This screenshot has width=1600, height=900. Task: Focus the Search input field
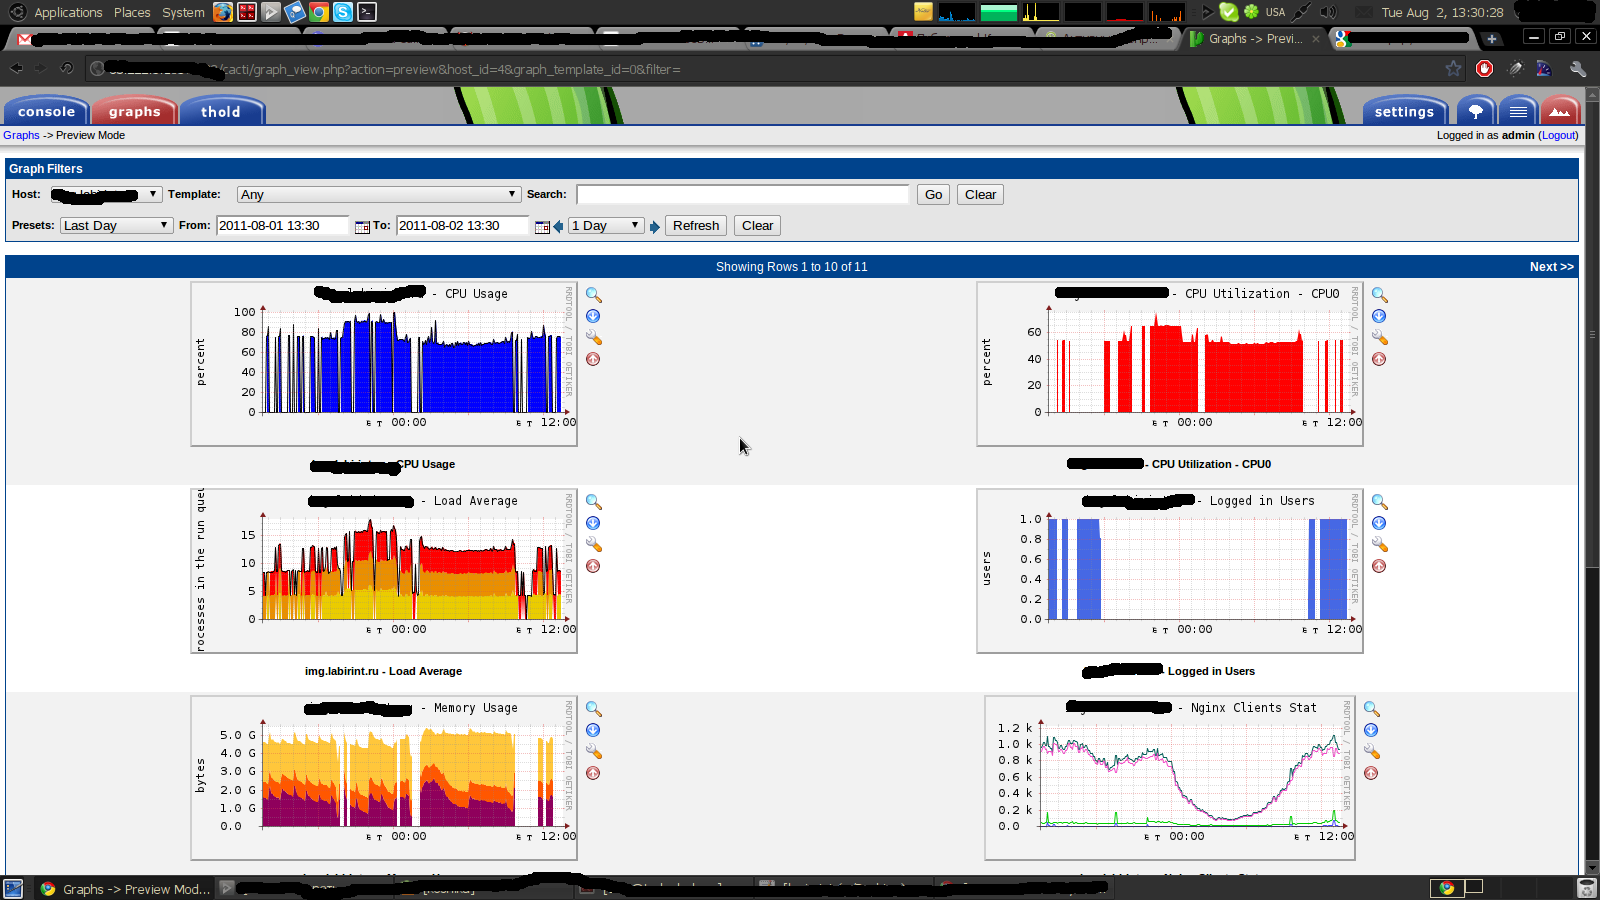pos(743,195)
